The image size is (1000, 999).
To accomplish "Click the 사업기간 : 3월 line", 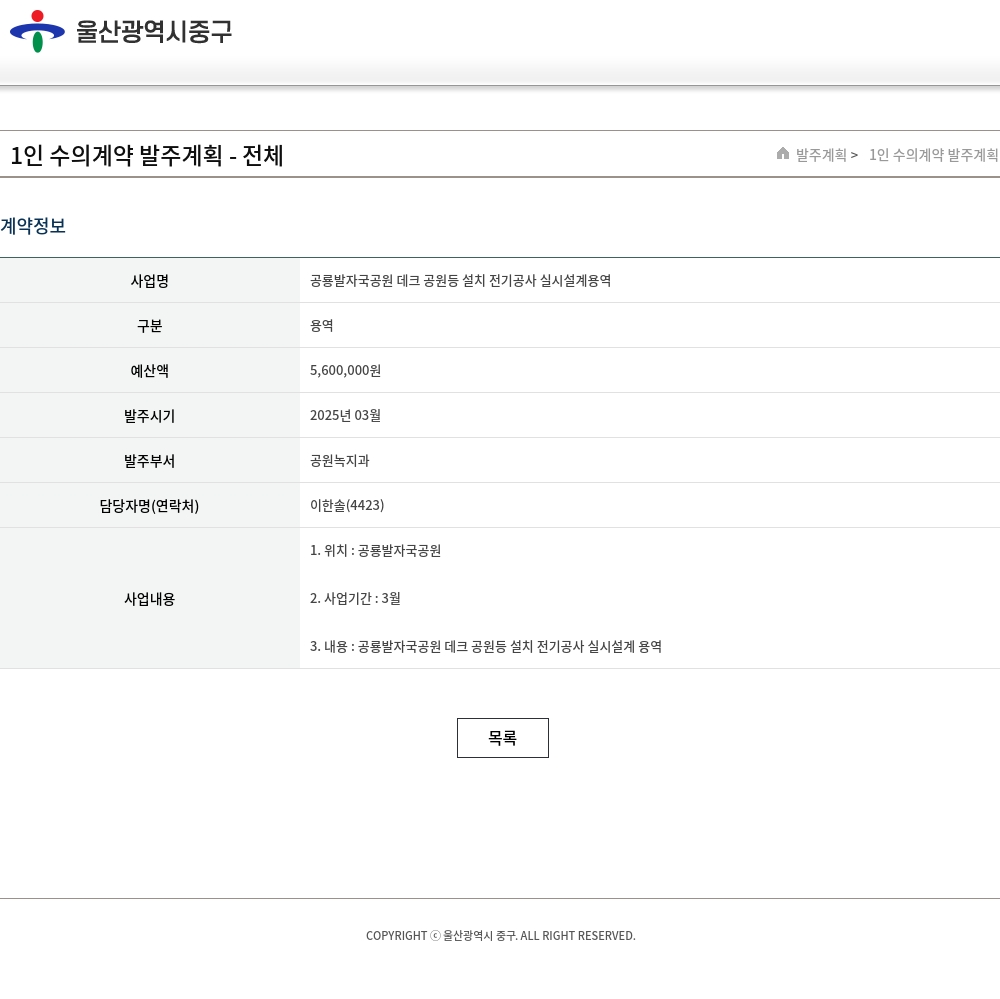I will [x=355, y=599].
